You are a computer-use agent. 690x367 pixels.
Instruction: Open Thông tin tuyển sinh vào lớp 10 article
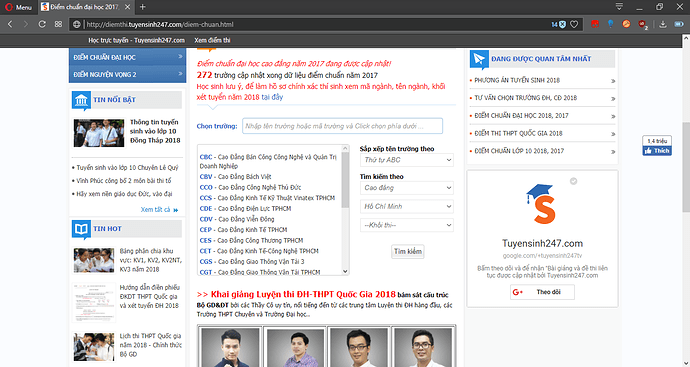pyautogui.click(x=155, y=131)
